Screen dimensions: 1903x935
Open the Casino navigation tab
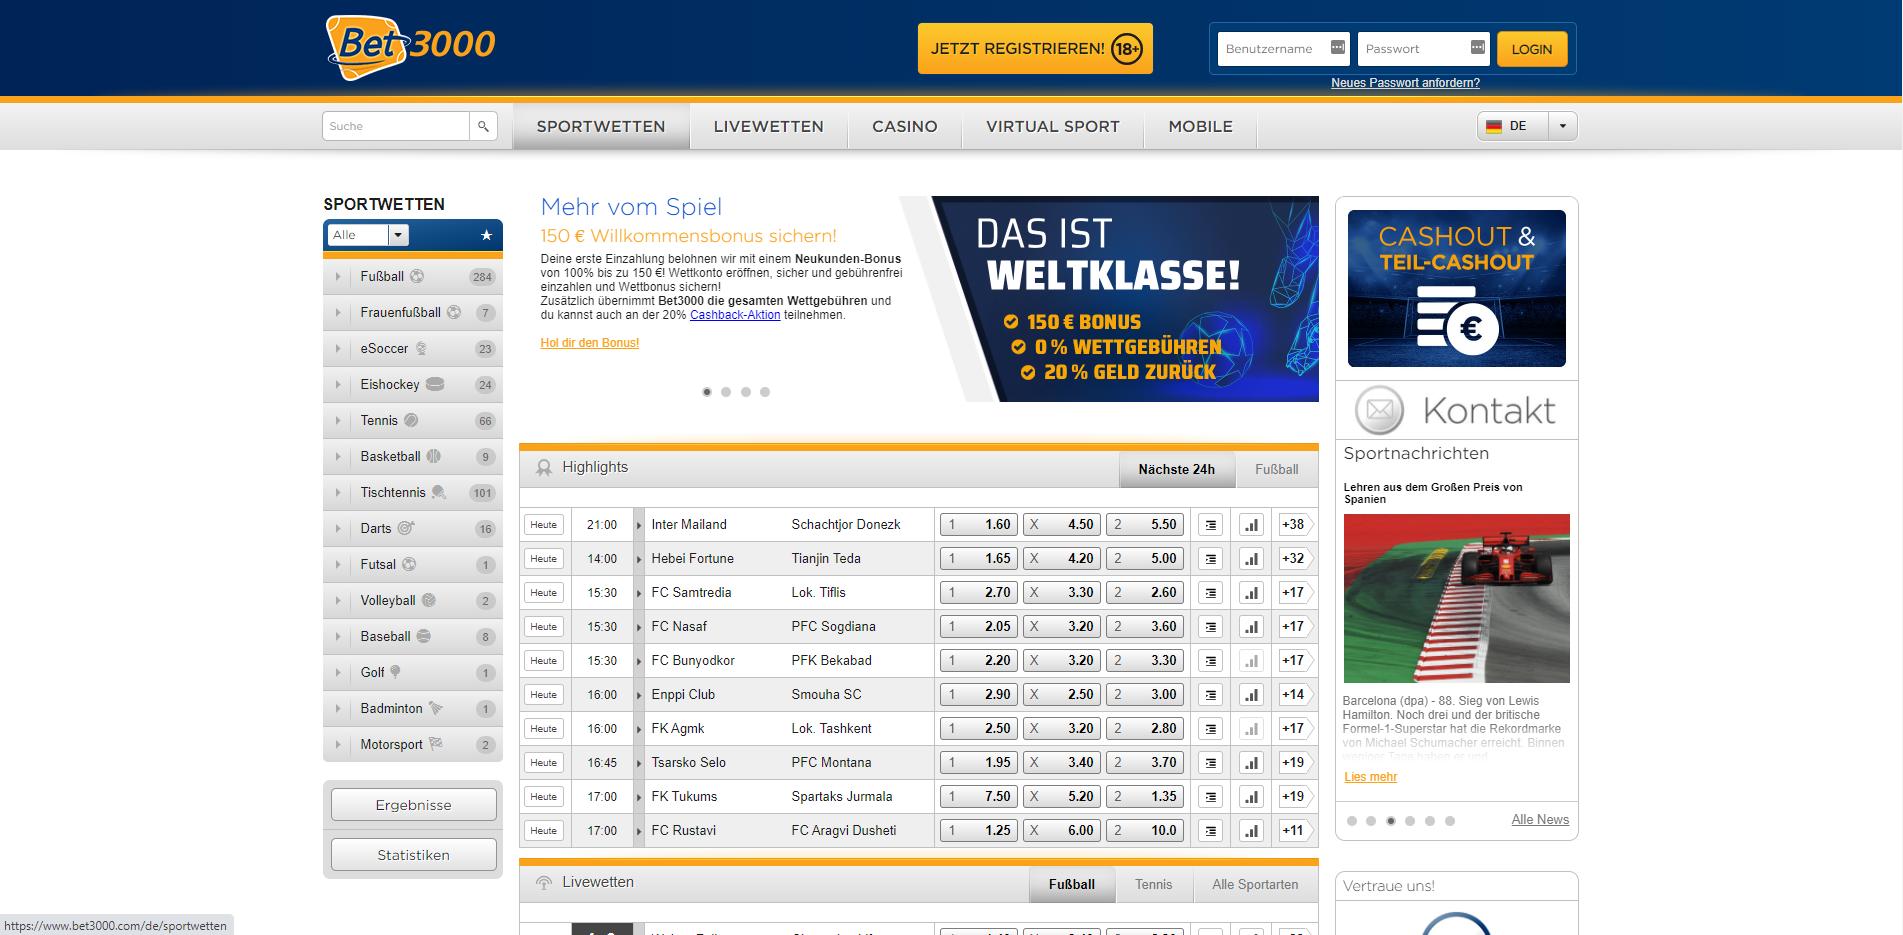pos(905,126)
